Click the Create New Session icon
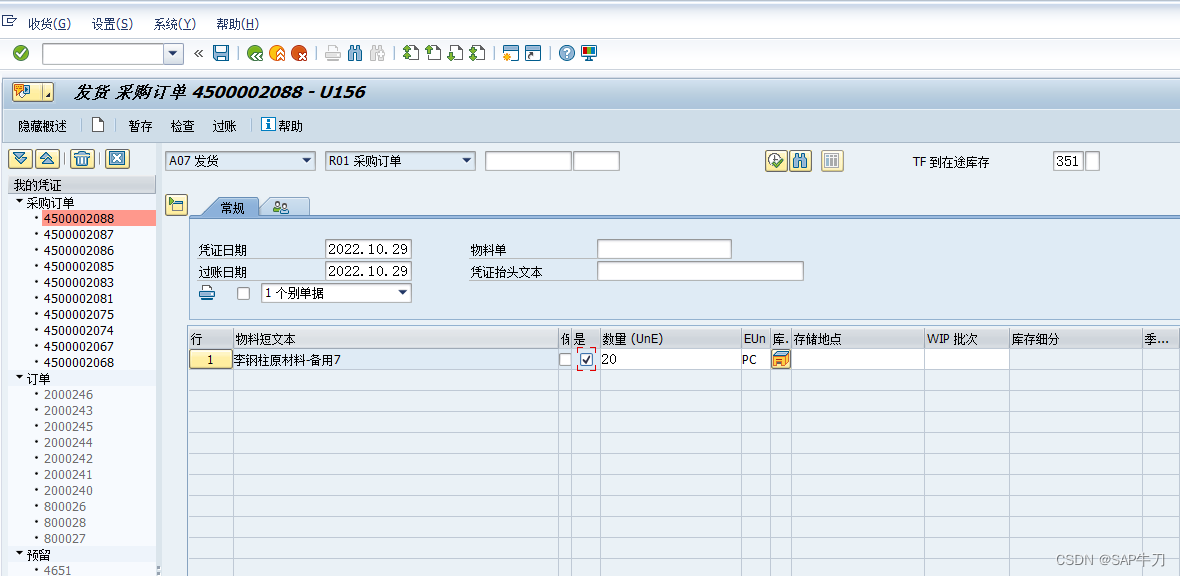Screen dimensions: 1180x576 point(511,53)
